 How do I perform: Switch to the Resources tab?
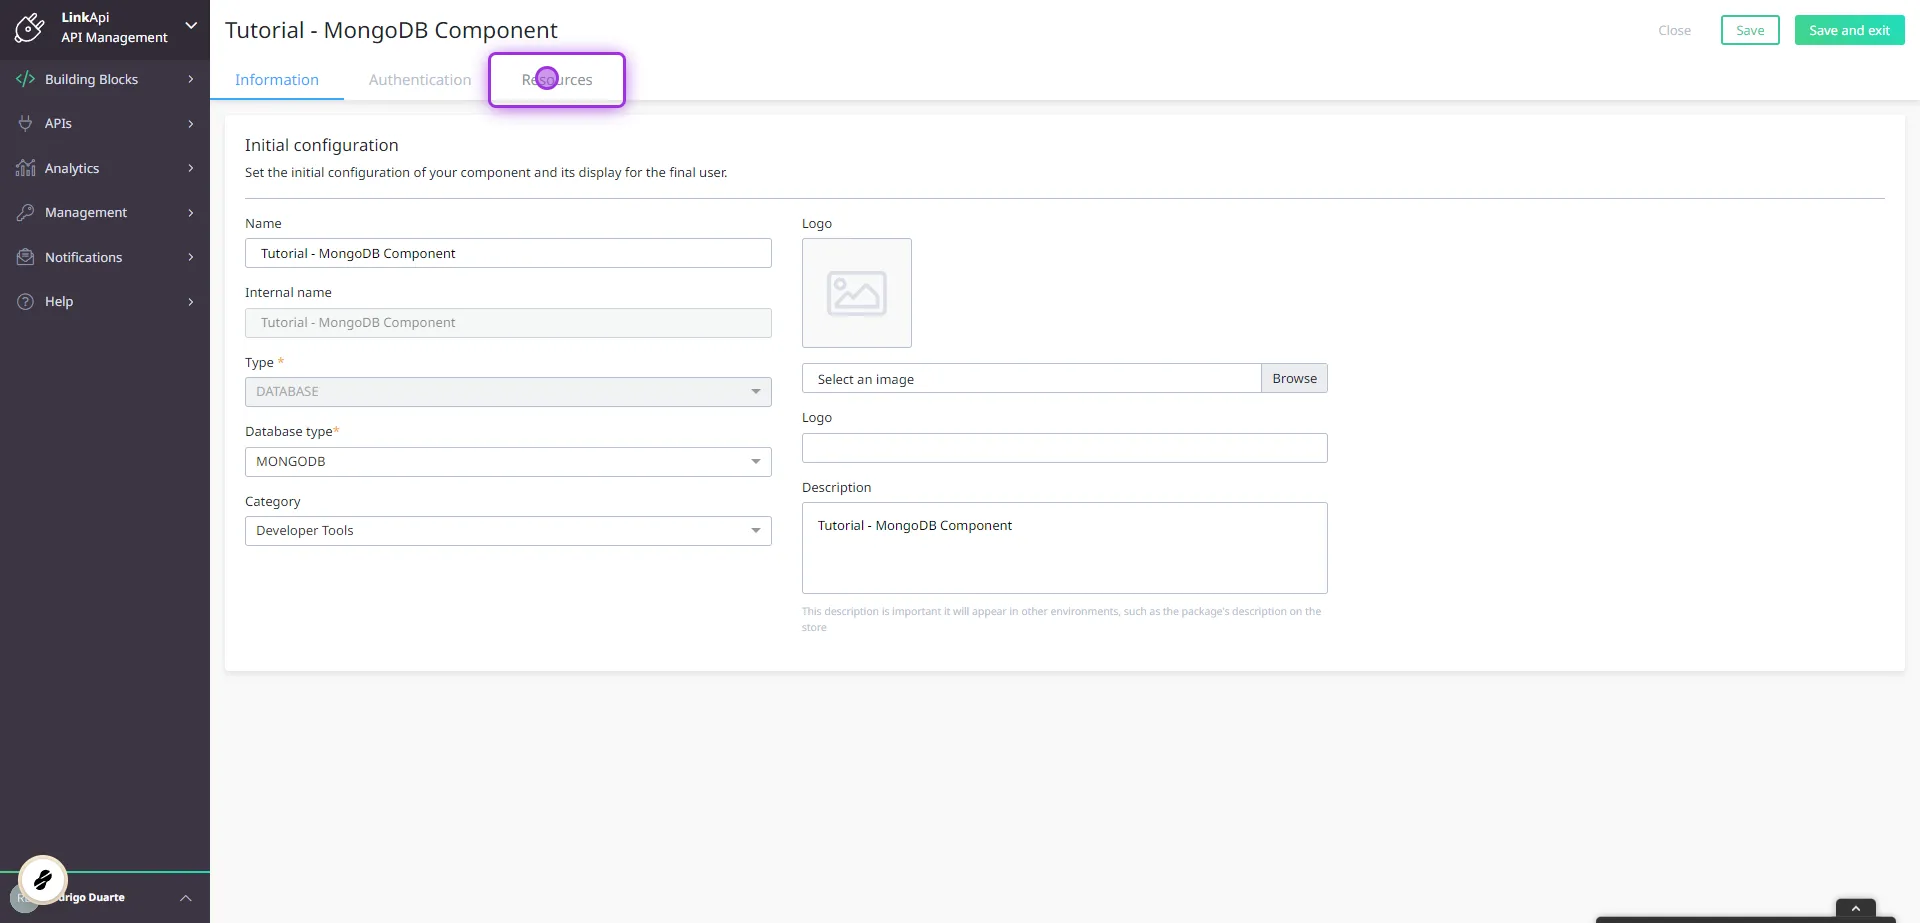(557, 80)
